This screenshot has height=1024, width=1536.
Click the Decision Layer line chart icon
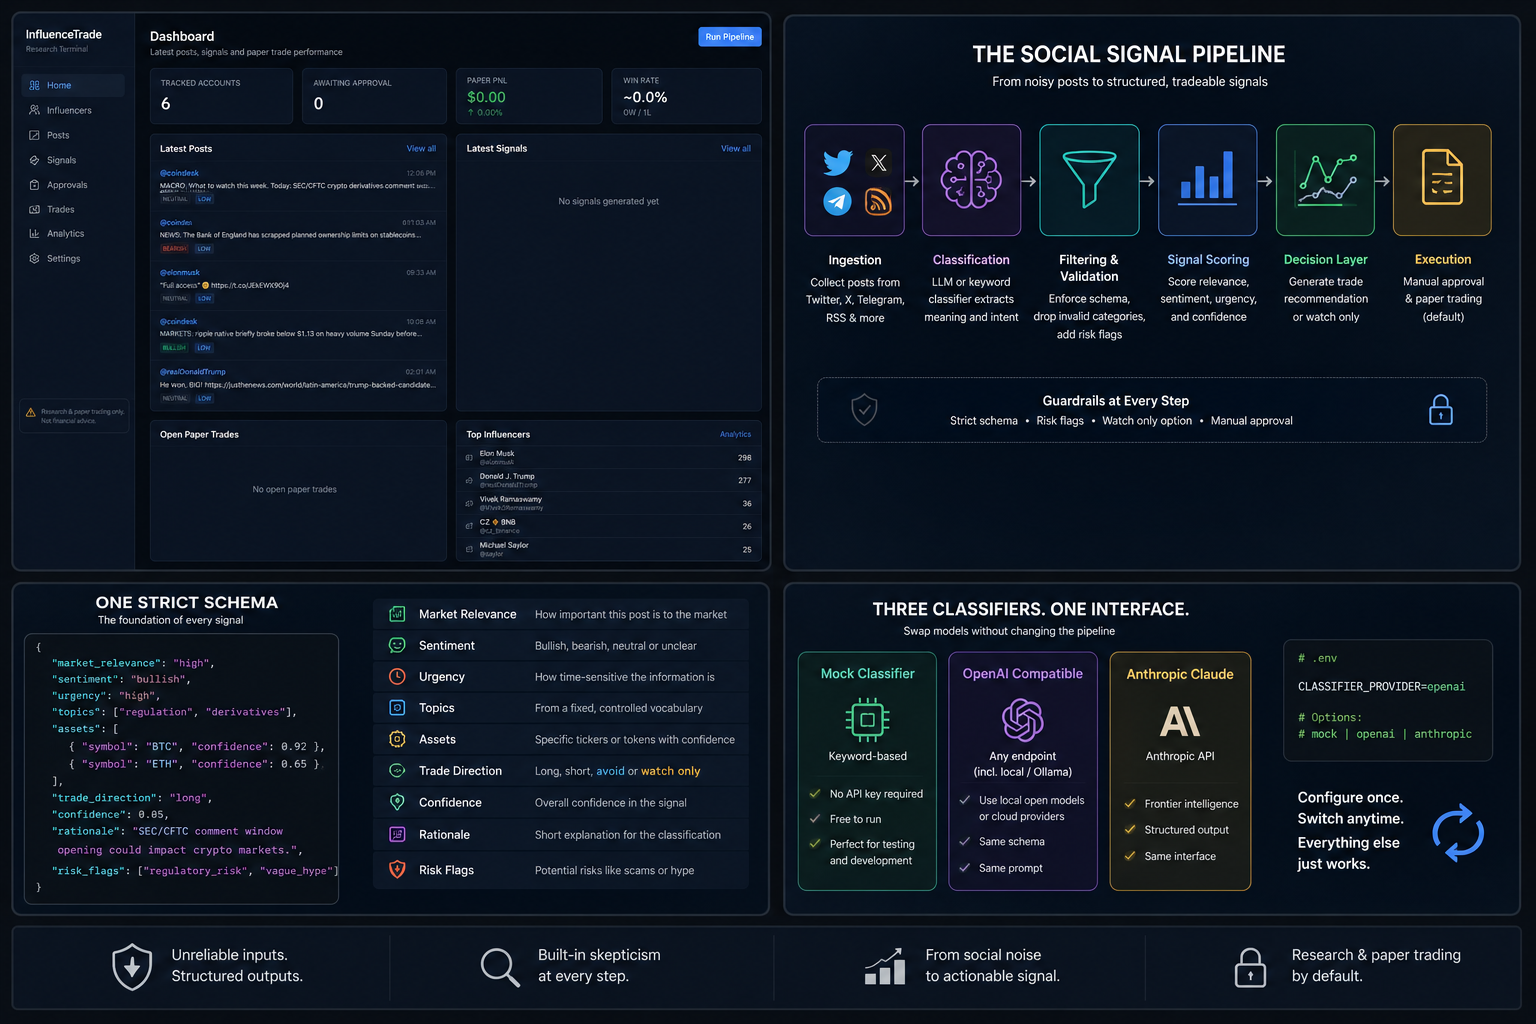pos(1326,179)
